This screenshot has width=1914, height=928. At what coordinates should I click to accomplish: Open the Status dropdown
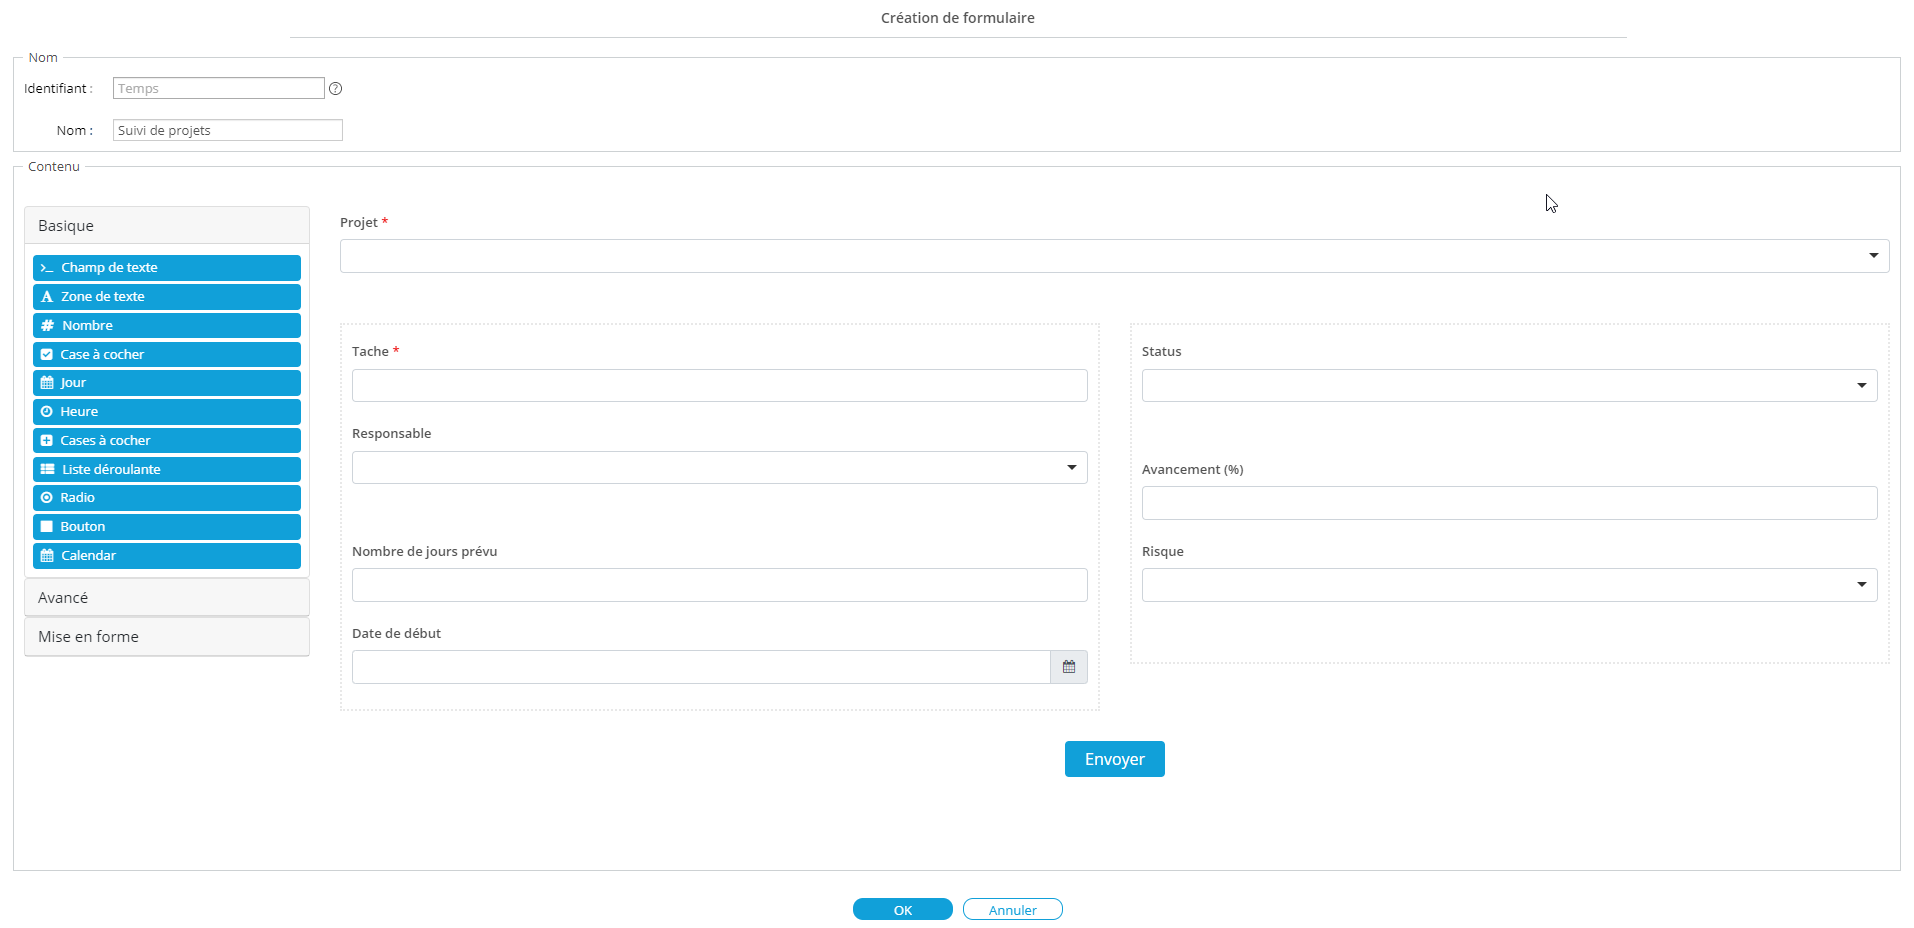pos(1862,385)
